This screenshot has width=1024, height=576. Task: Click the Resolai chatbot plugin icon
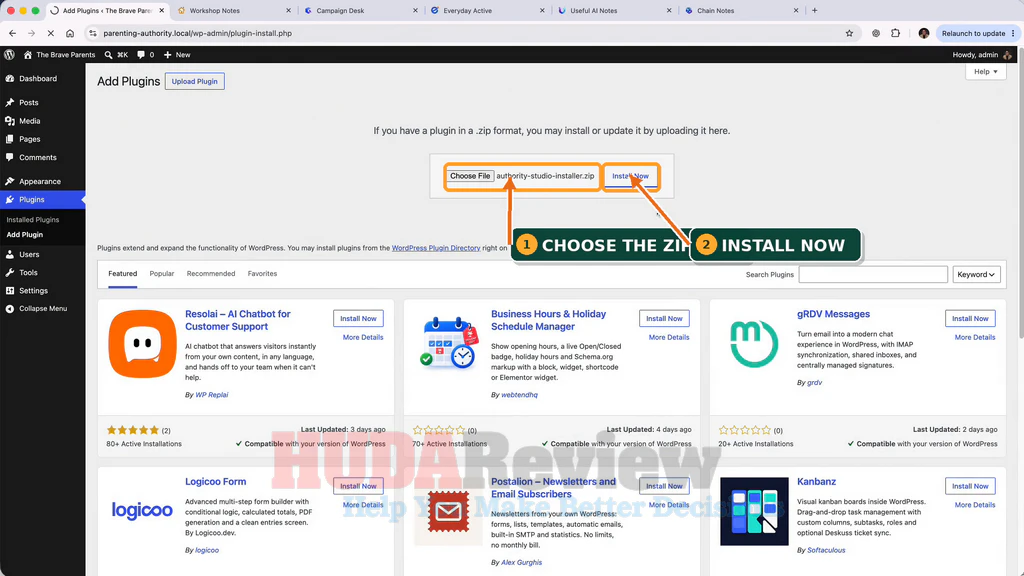click(x=142, y=344)
